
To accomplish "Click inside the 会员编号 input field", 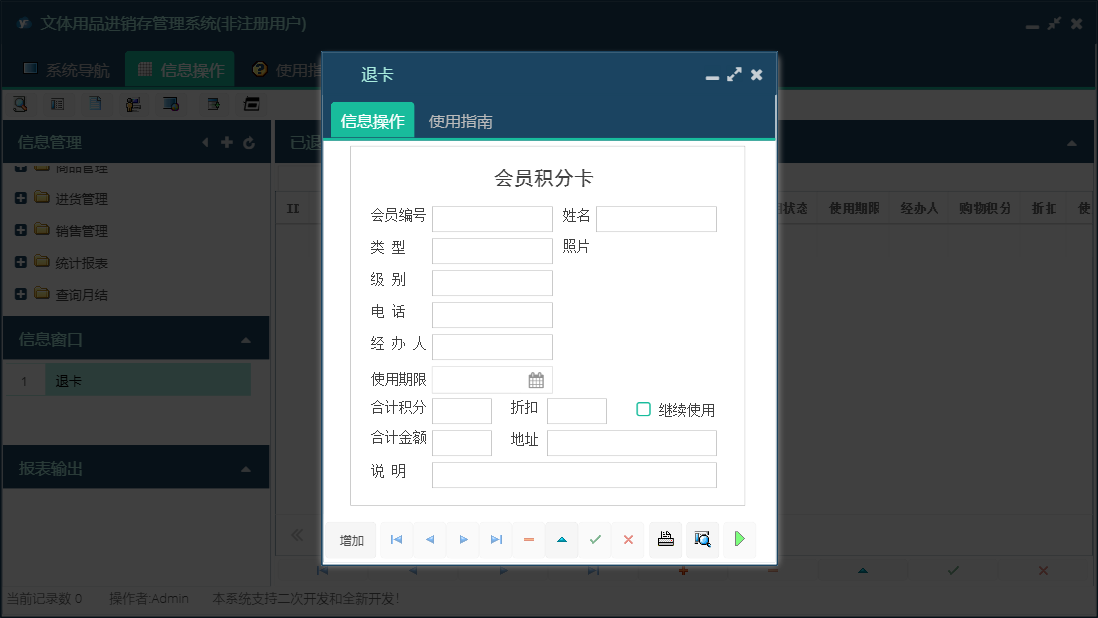I will tap(492, 218).
